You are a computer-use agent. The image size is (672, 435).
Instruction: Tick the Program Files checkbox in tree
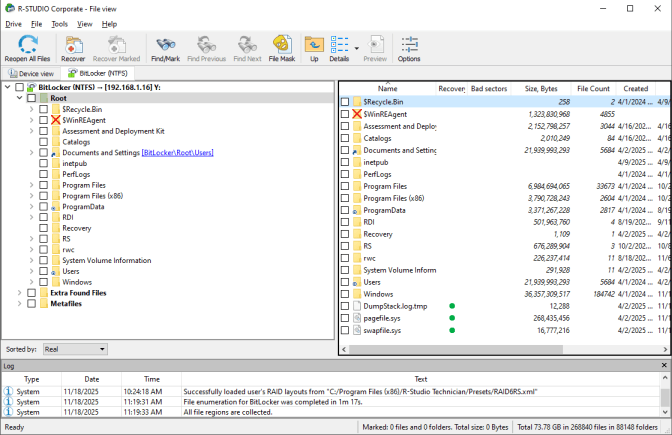43,185
